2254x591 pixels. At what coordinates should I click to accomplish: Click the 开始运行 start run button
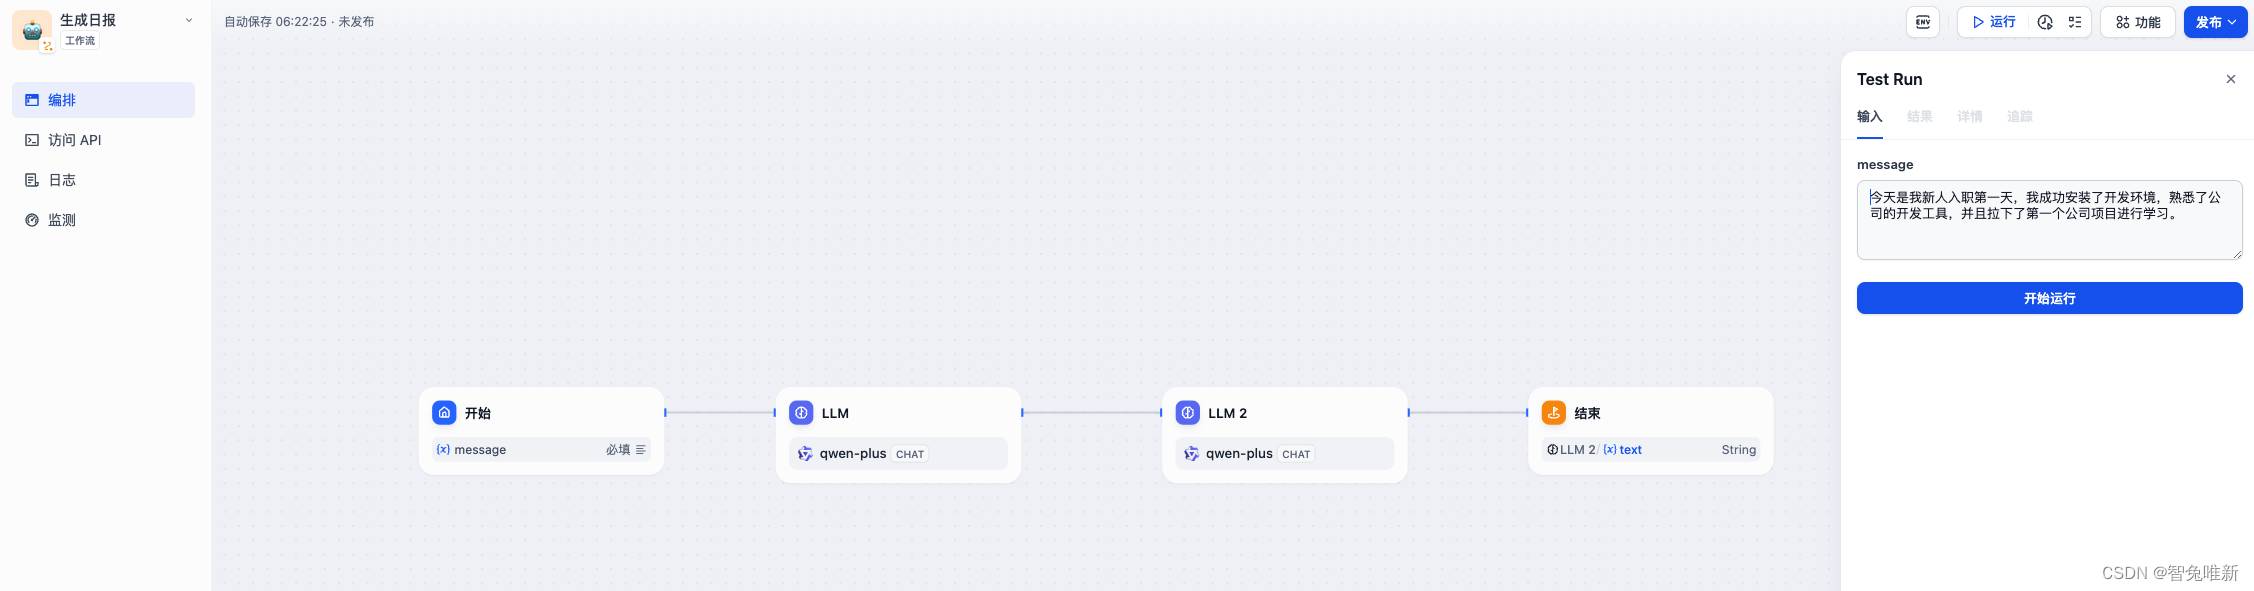click(2049, 298)
